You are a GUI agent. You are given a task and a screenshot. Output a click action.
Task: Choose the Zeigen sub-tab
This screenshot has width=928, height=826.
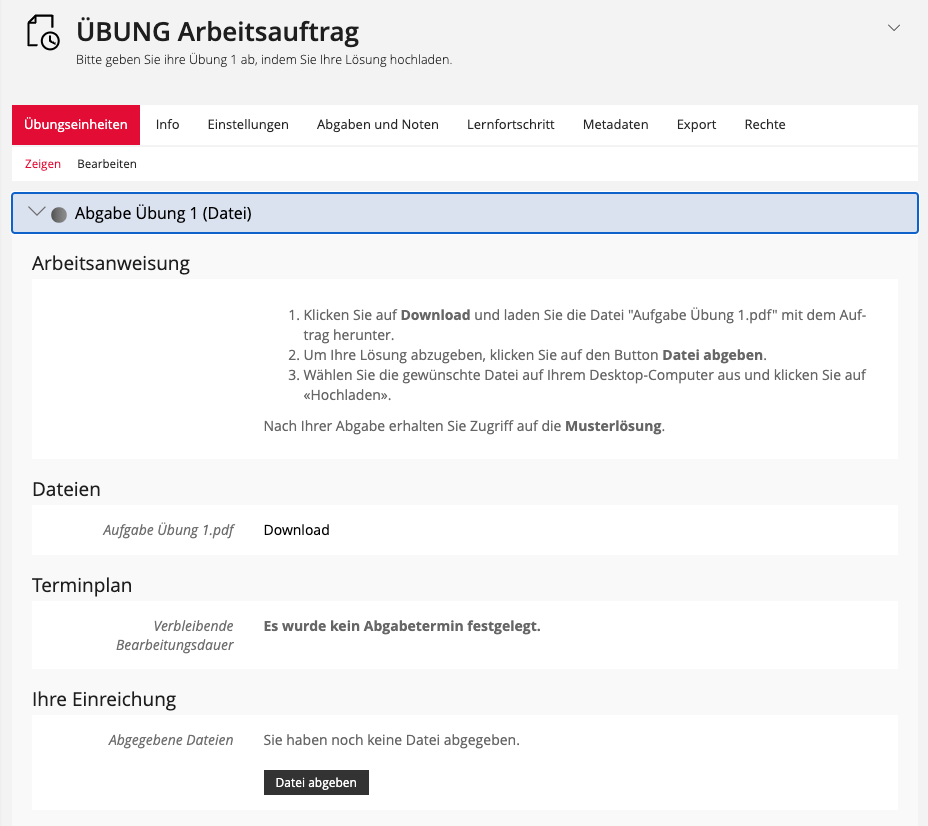pos(43,164)
